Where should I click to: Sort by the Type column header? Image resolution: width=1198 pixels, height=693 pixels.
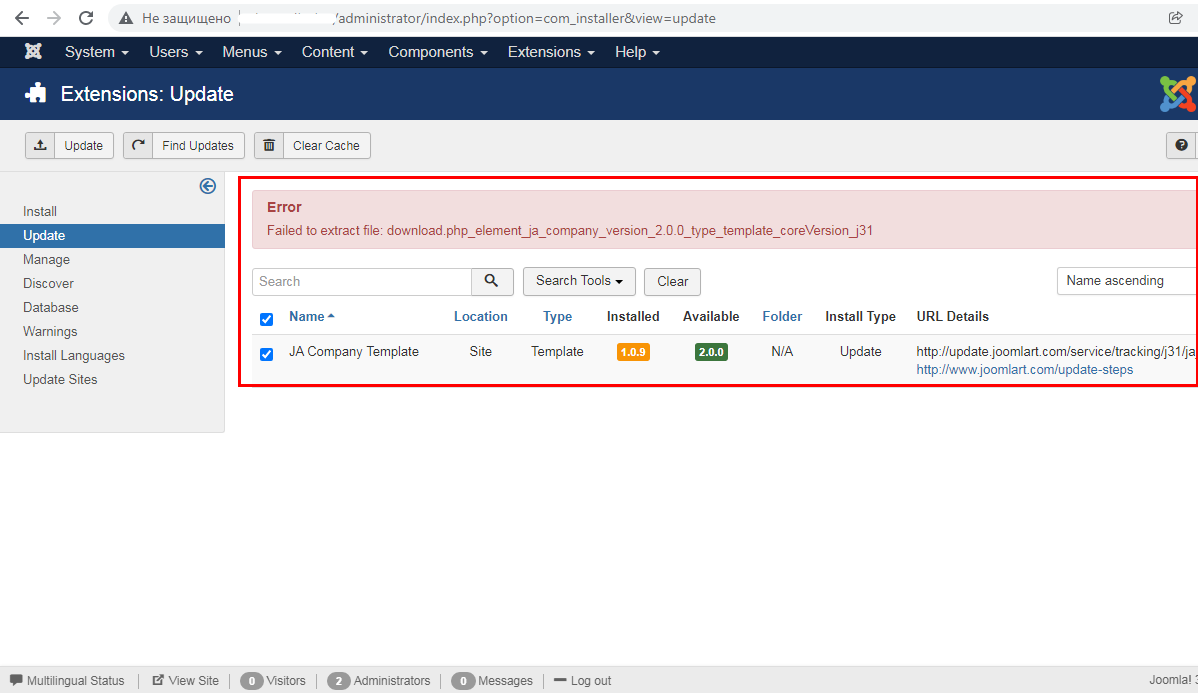557,316
